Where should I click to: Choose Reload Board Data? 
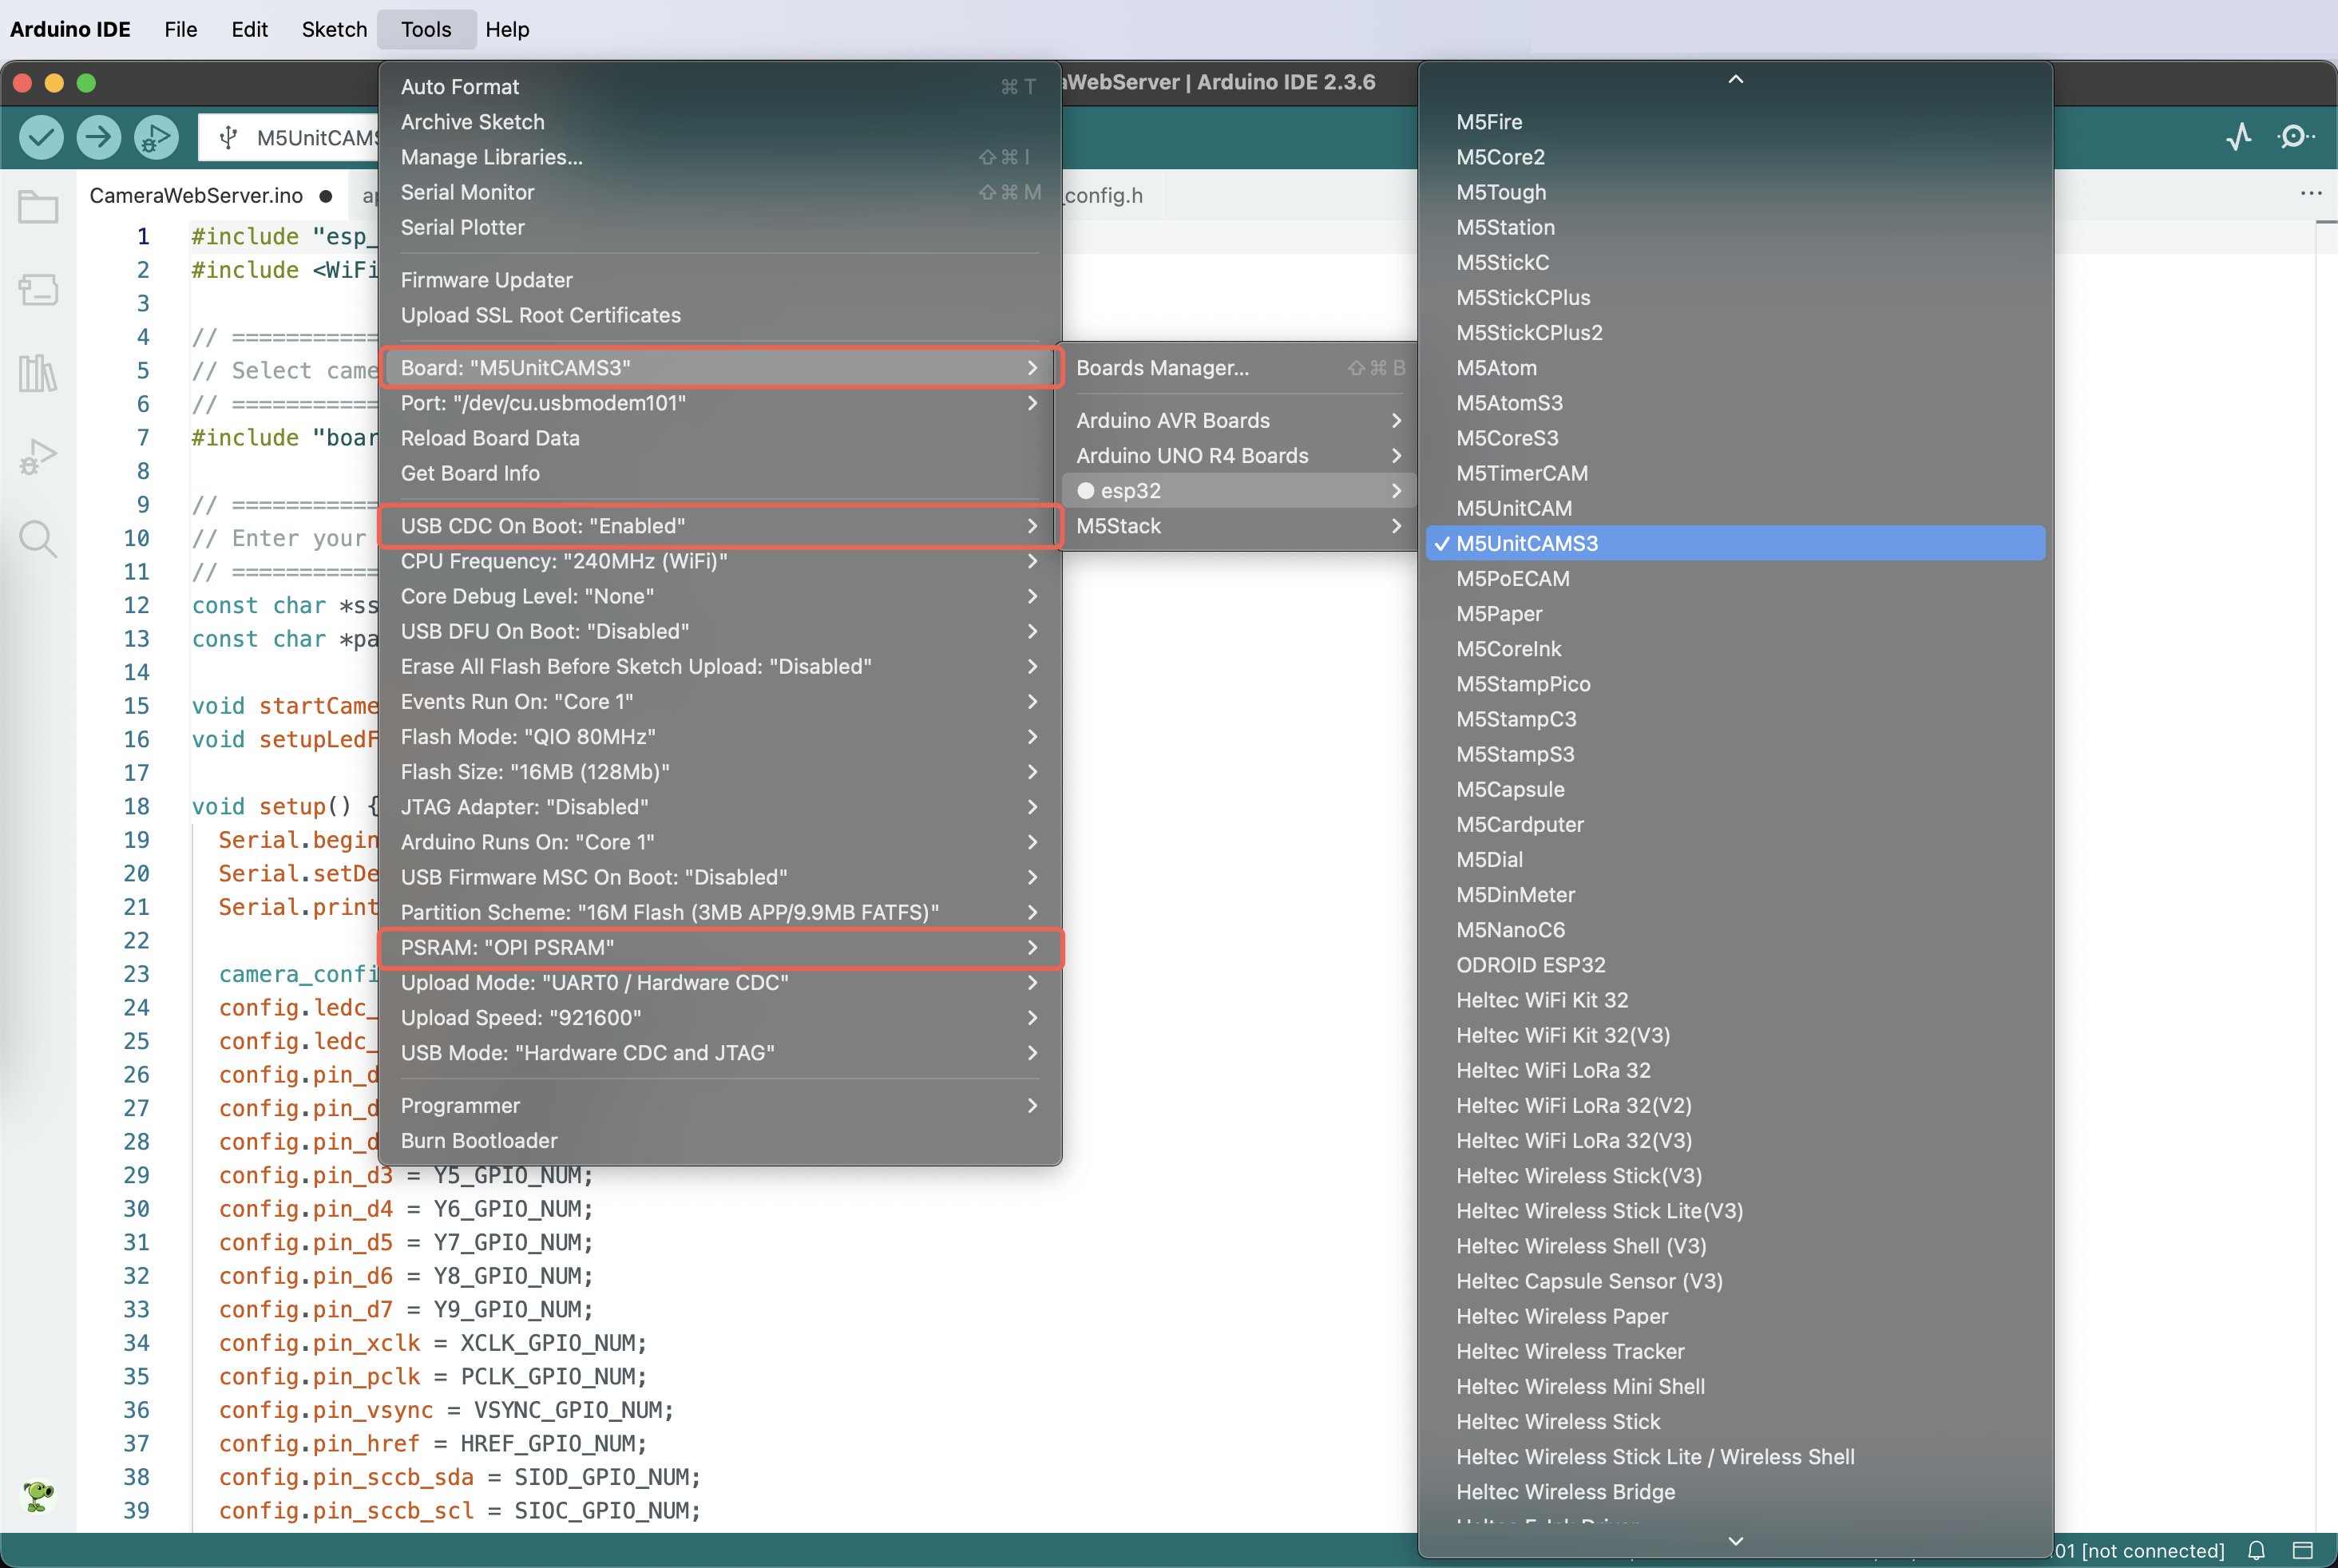click(x=720, y=438)
